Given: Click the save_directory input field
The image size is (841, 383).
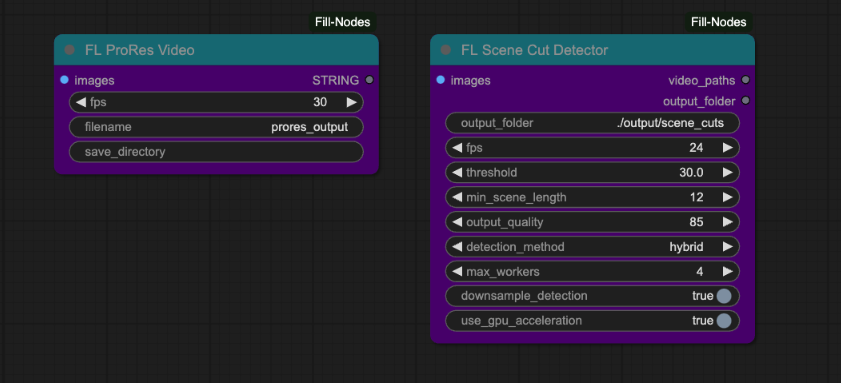Looking at the screenshot, I should click(216, 152).
